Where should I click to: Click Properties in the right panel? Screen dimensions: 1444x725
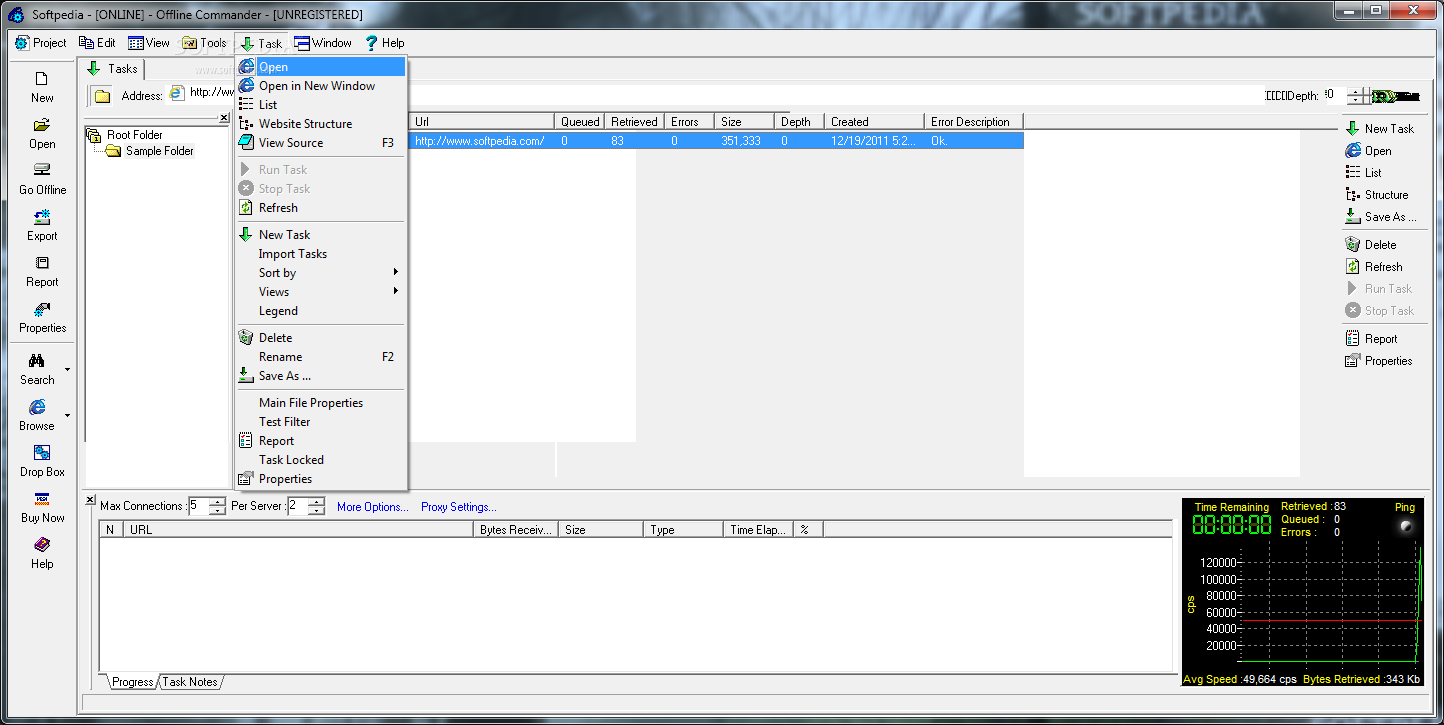[x=1378, y=361]
